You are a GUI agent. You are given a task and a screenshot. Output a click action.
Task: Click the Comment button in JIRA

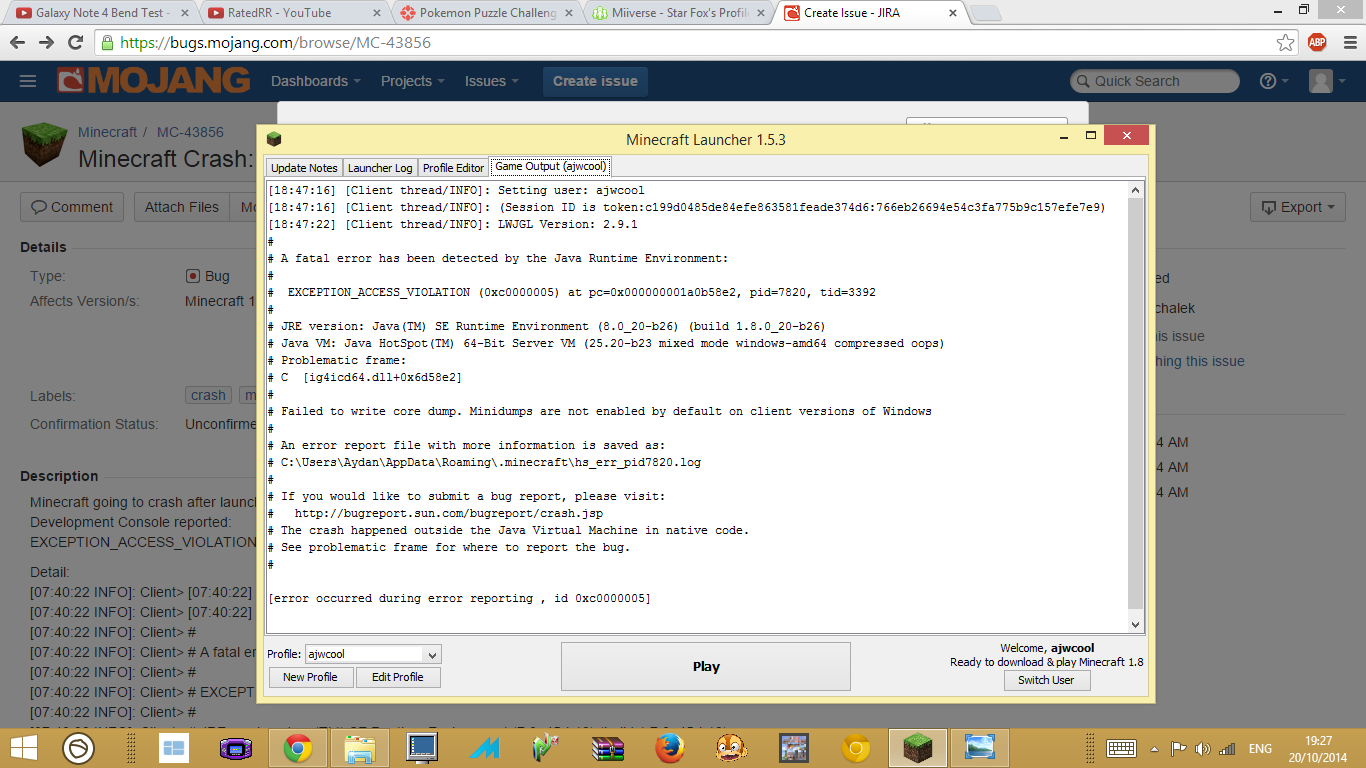(72, 207)
